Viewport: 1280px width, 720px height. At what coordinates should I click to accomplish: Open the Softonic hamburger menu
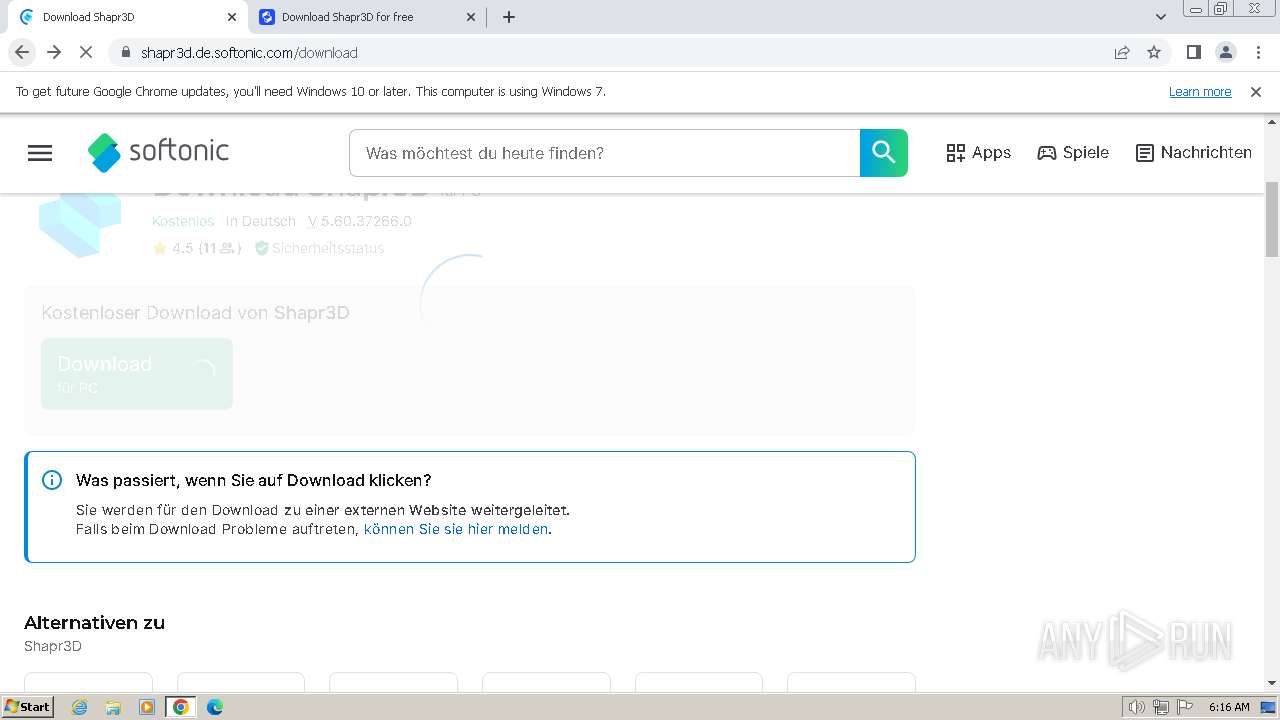tap(40, 153)
